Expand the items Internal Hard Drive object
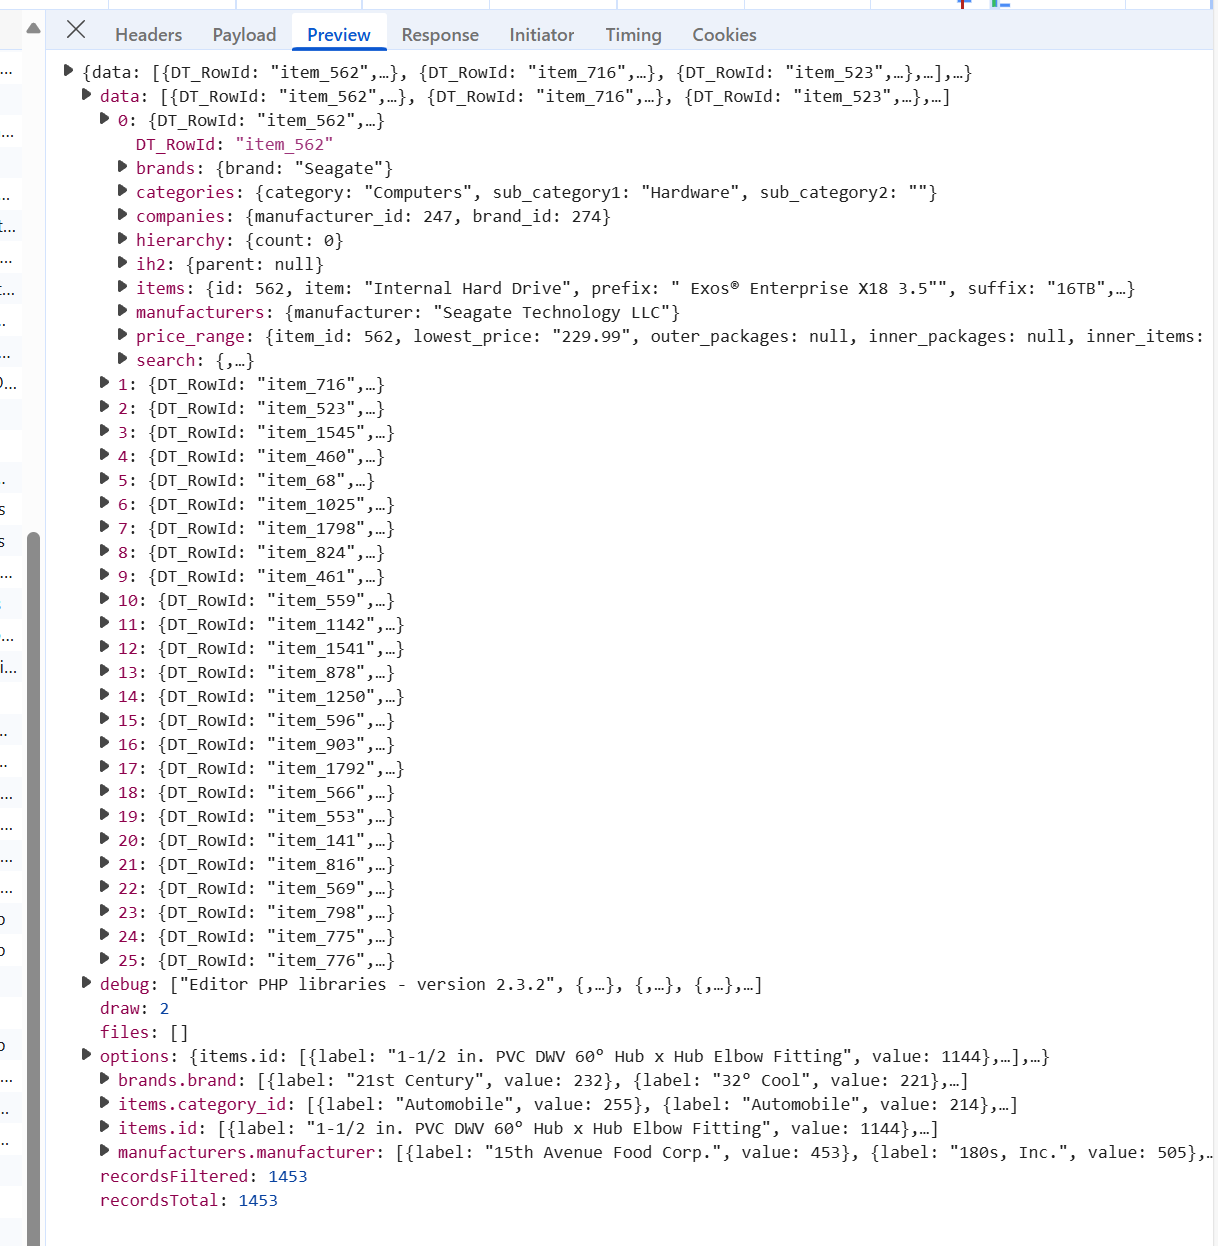1218x1246 pixels. click(x=122, y=286)
